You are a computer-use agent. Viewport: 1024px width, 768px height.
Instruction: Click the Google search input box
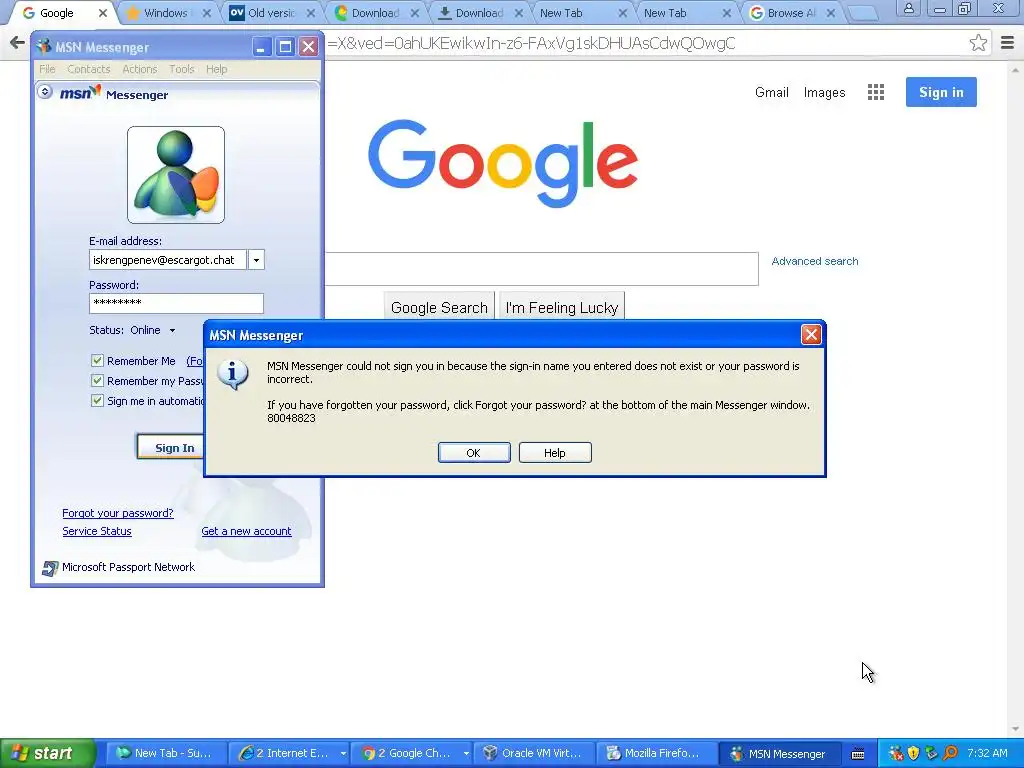click(x=542, y=268)
